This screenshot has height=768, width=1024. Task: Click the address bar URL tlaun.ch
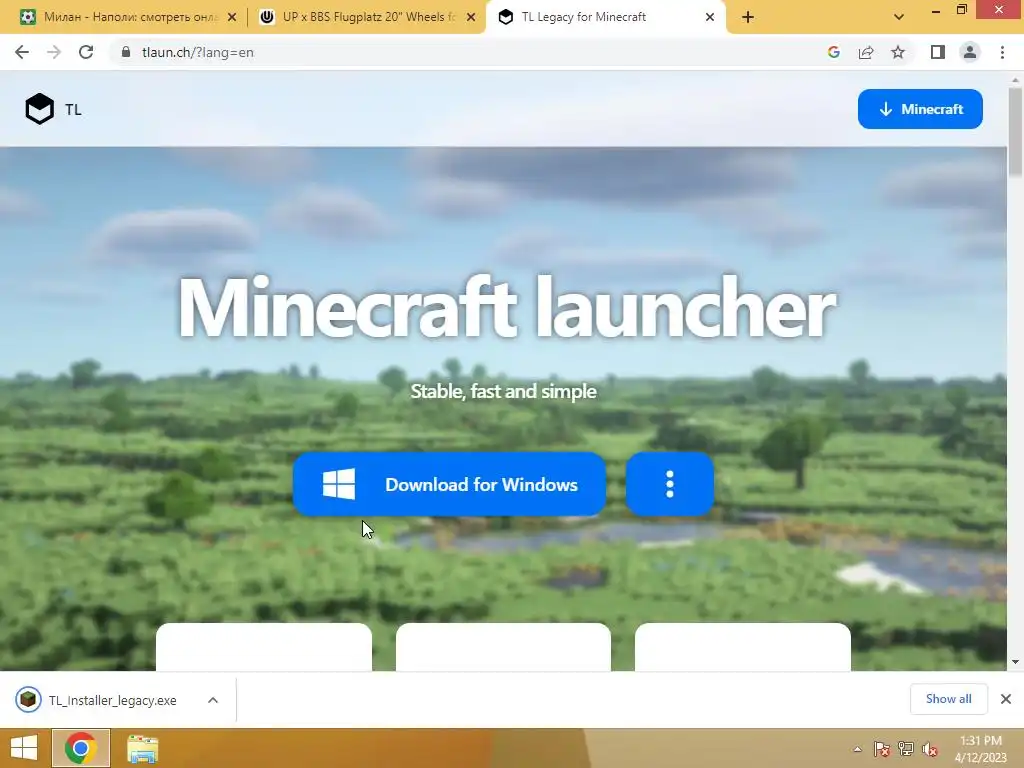pyautogui.click(x=197, y=52)
